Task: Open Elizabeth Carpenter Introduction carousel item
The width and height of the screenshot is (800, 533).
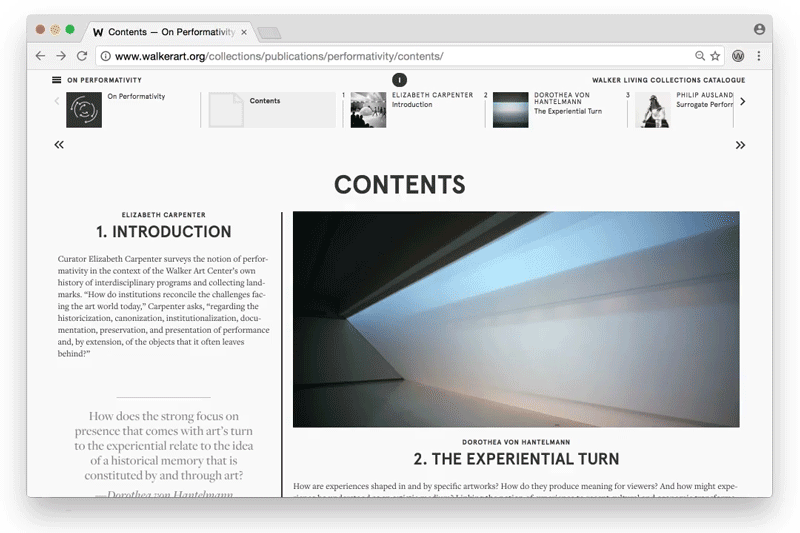Action: point(413,110)
